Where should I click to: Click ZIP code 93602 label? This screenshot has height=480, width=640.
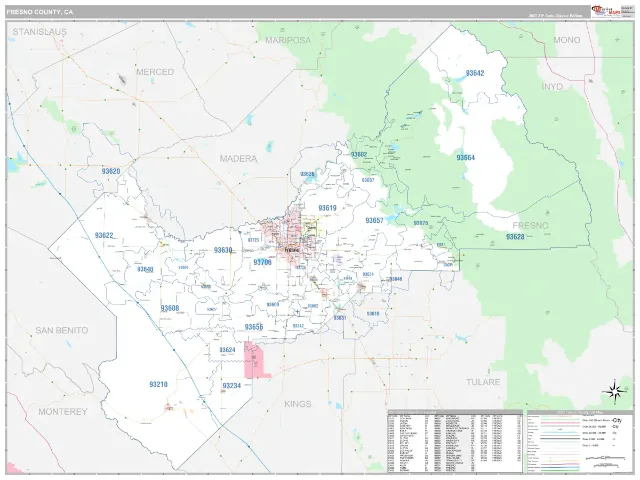pos(359,154)
